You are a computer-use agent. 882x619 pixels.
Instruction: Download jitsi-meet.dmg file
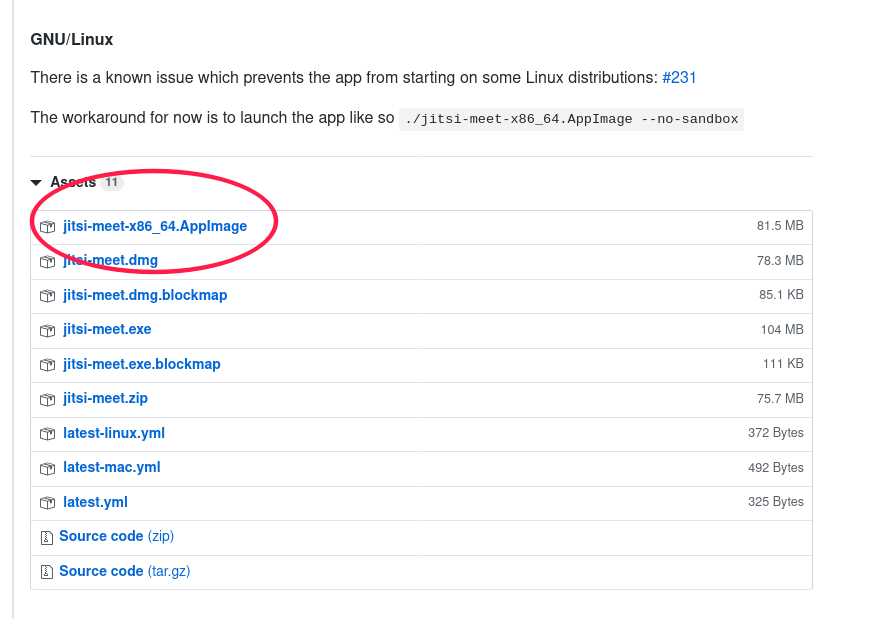pos(110,261)
